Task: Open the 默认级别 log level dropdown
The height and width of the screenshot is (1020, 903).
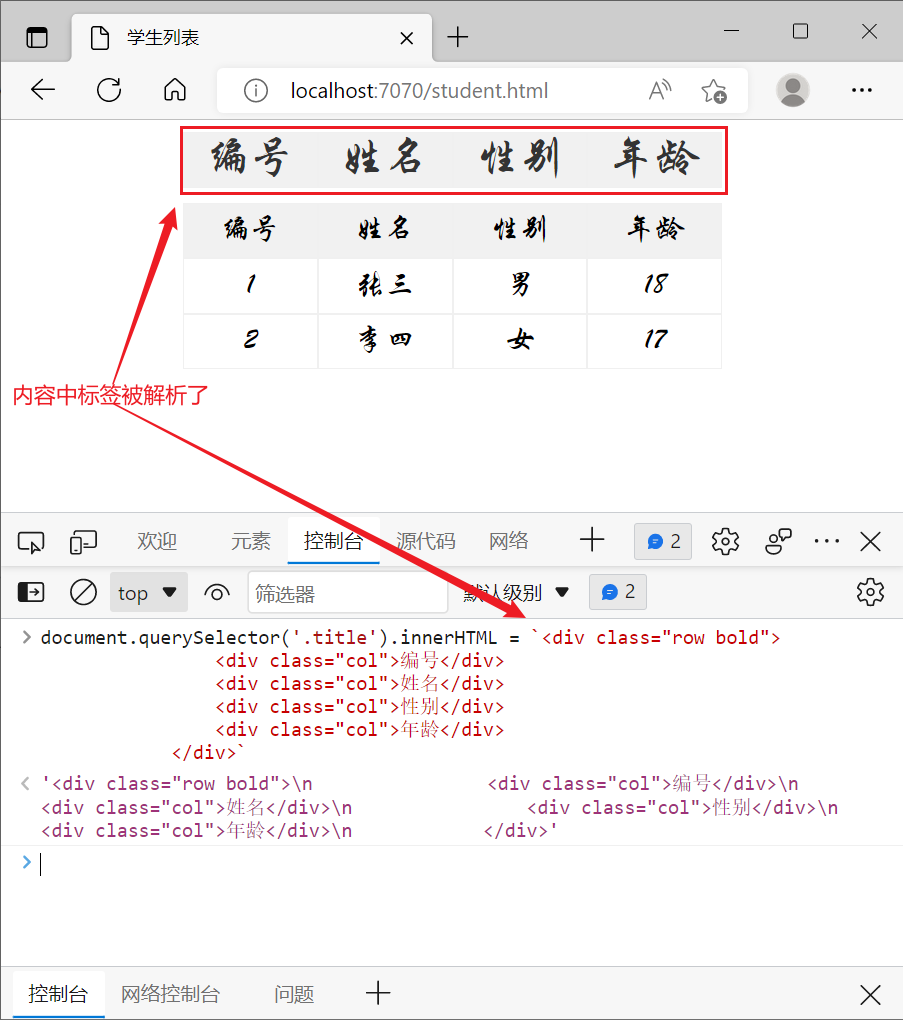Action: coord(517,593)
